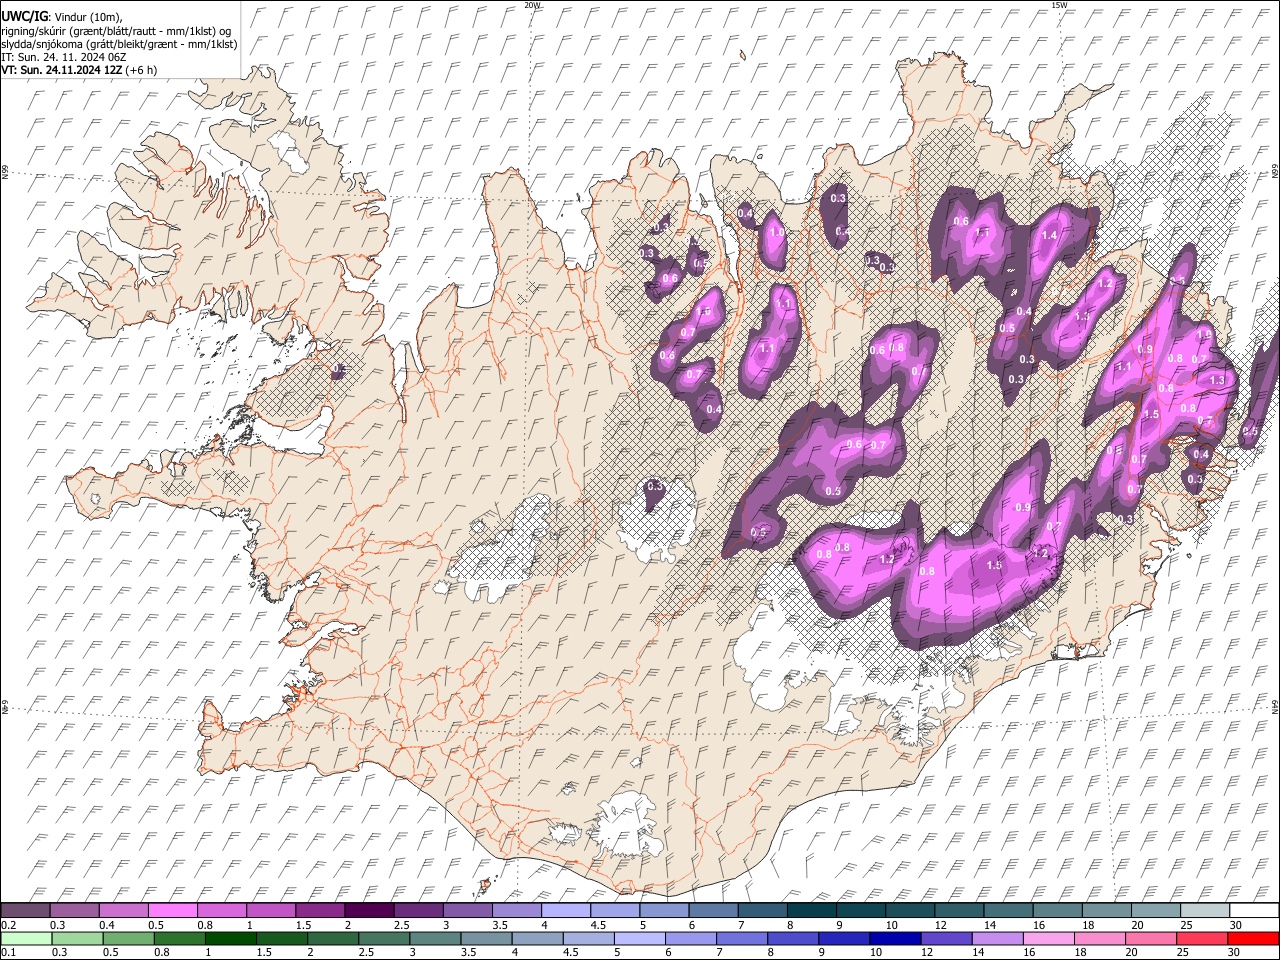Click the '1.4' snowfall value on the map
Viewport: 1280px width, 960px height.
tap(1049, 235)
